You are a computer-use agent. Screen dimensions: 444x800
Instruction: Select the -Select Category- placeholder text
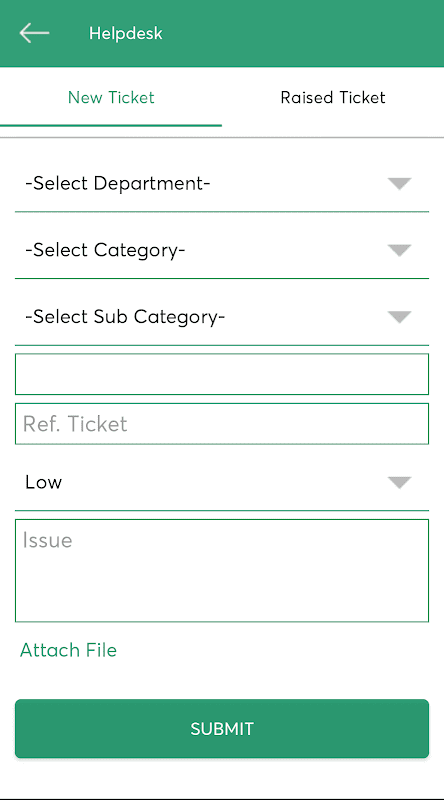(x=105, y=251)
